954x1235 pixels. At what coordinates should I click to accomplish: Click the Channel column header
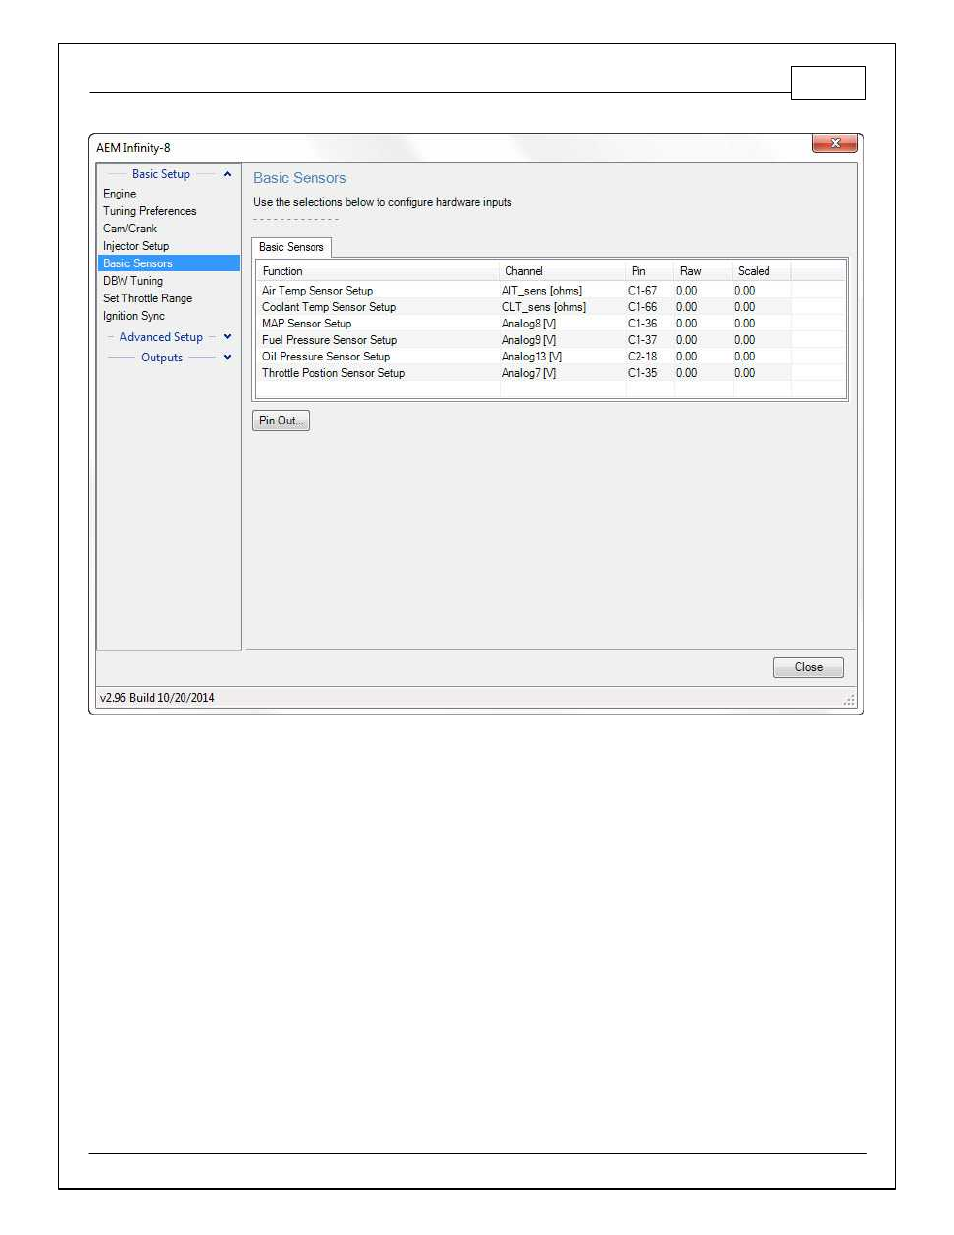[x=562, y=271]
